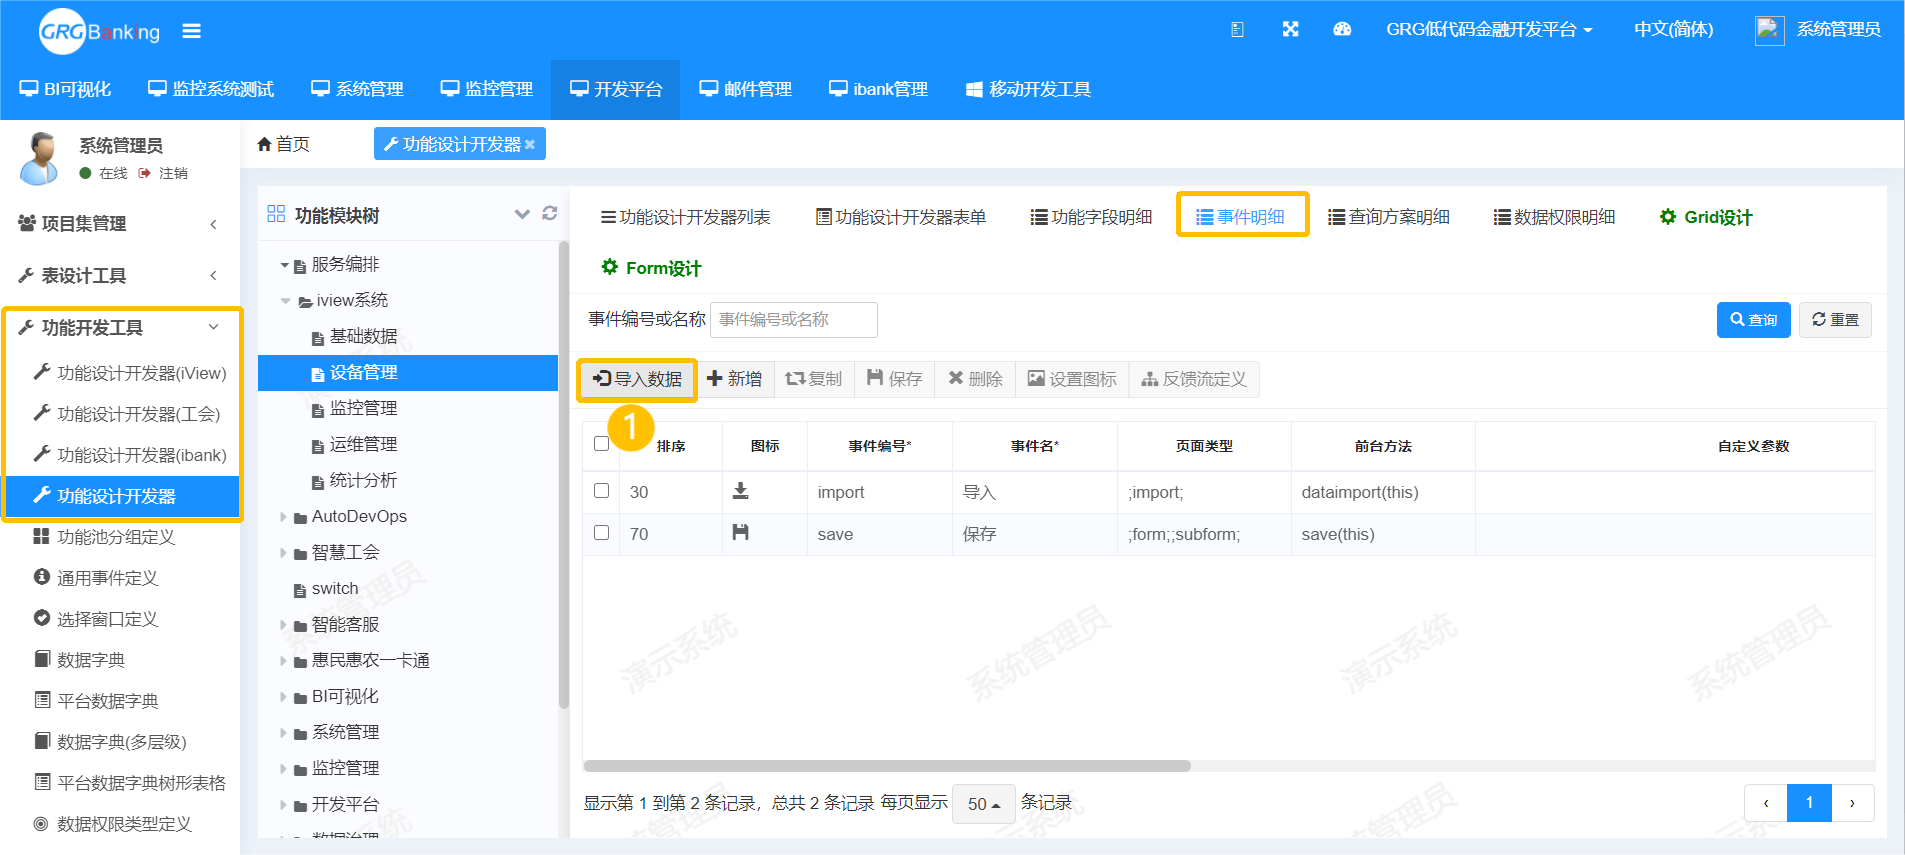Click 新增 to add an event
Viewport: 1905px width, 855px height.
(734, 379)
